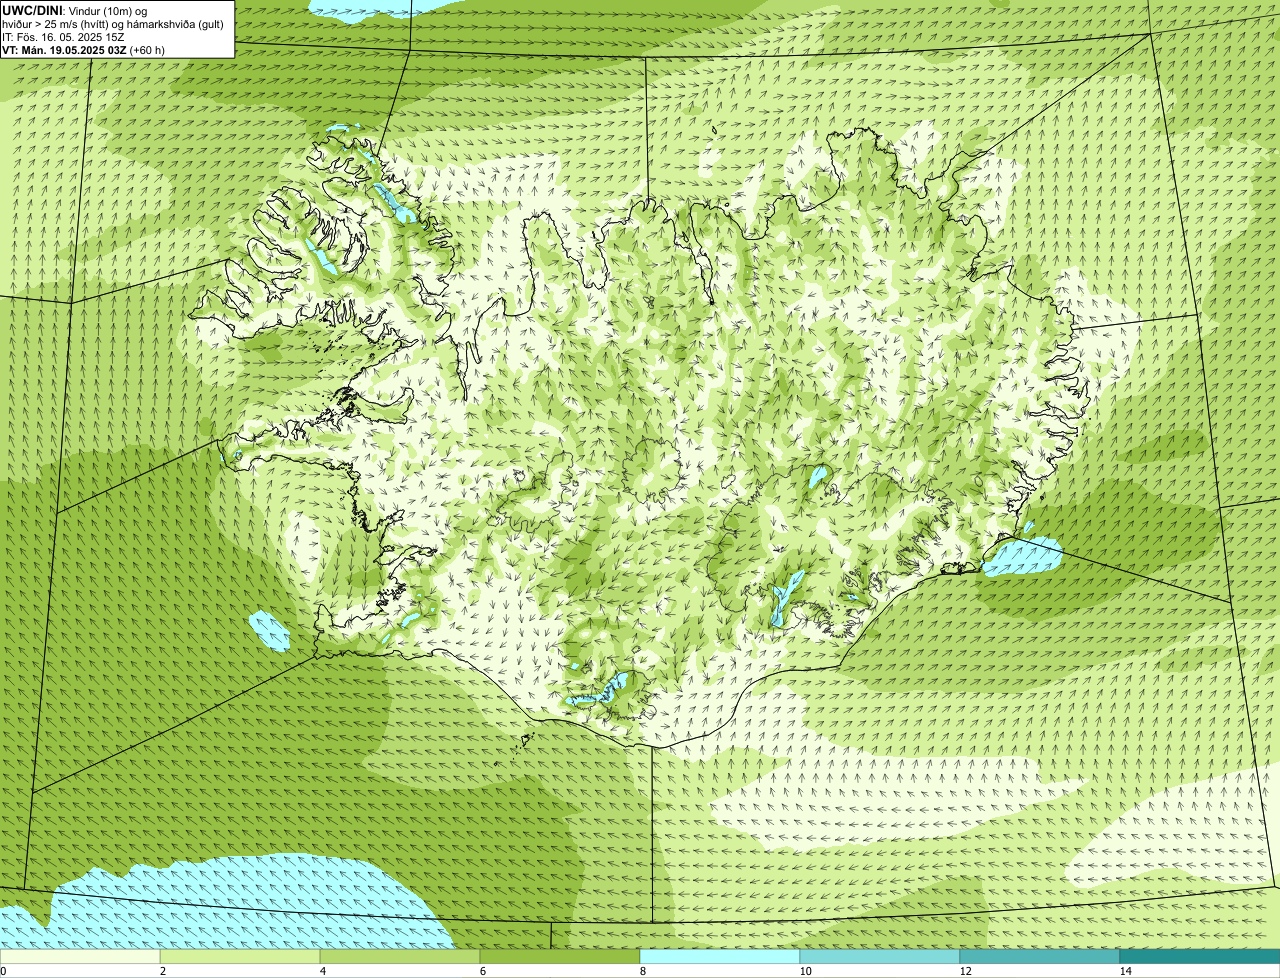Viewport: 1280px width, 978px height.
Task: Click the light green 2–4 m/s color bar segment
Action: pos(240,956)
